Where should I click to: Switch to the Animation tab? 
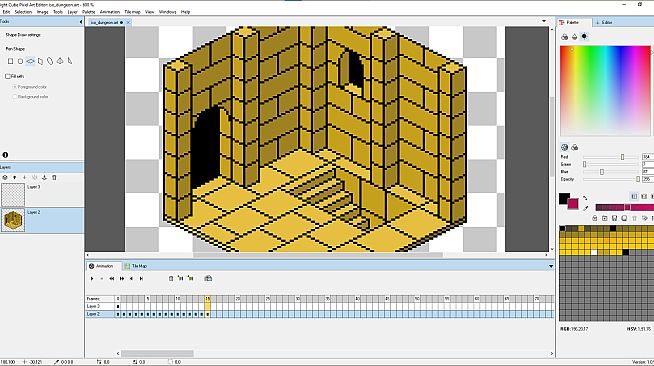click(104, 266)
